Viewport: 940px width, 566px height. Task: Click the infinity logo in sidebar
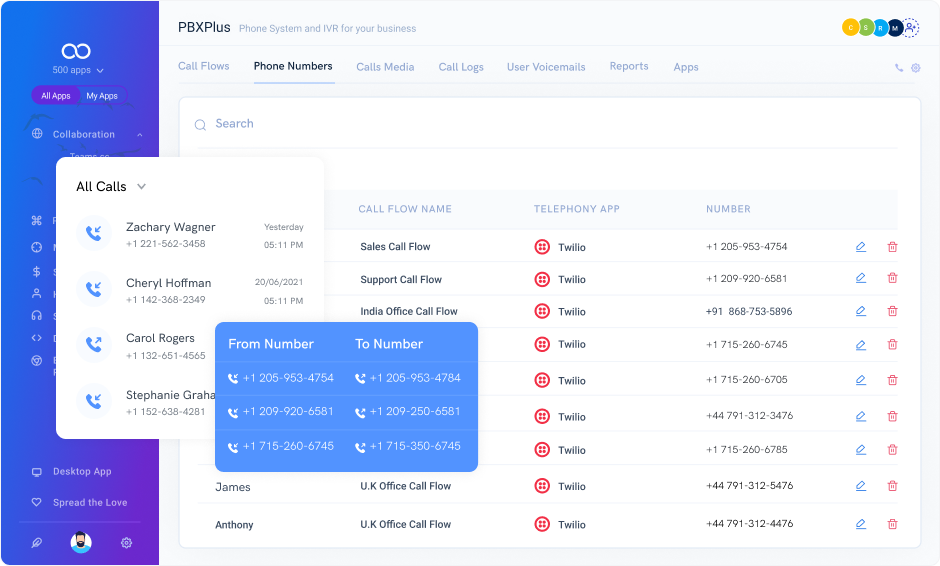(77, 51)
